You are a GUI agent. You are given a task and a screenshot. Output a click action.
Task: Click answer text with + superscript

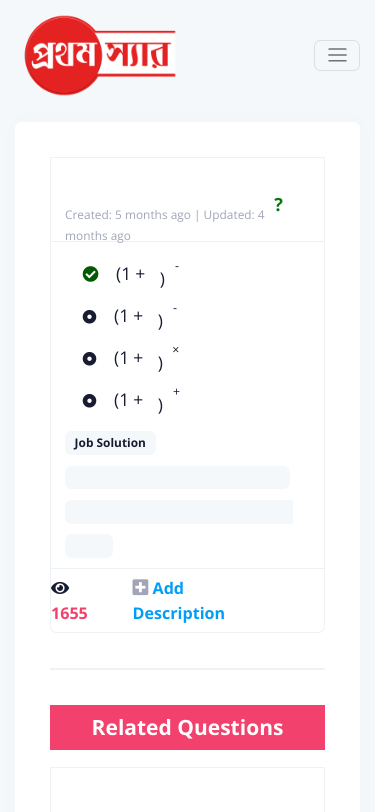click(x=147, y=400)
